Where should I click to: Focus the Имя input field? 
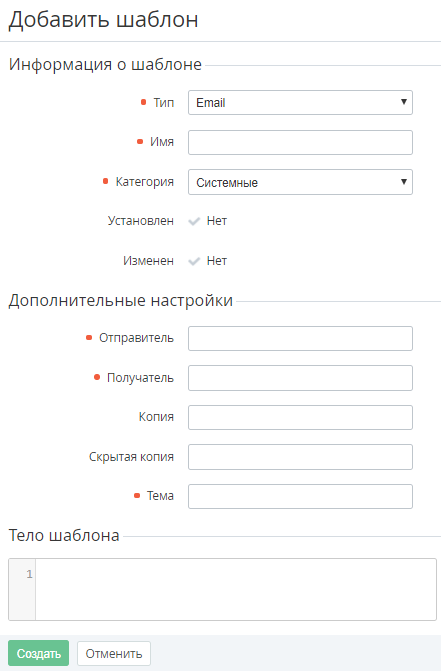300,142
